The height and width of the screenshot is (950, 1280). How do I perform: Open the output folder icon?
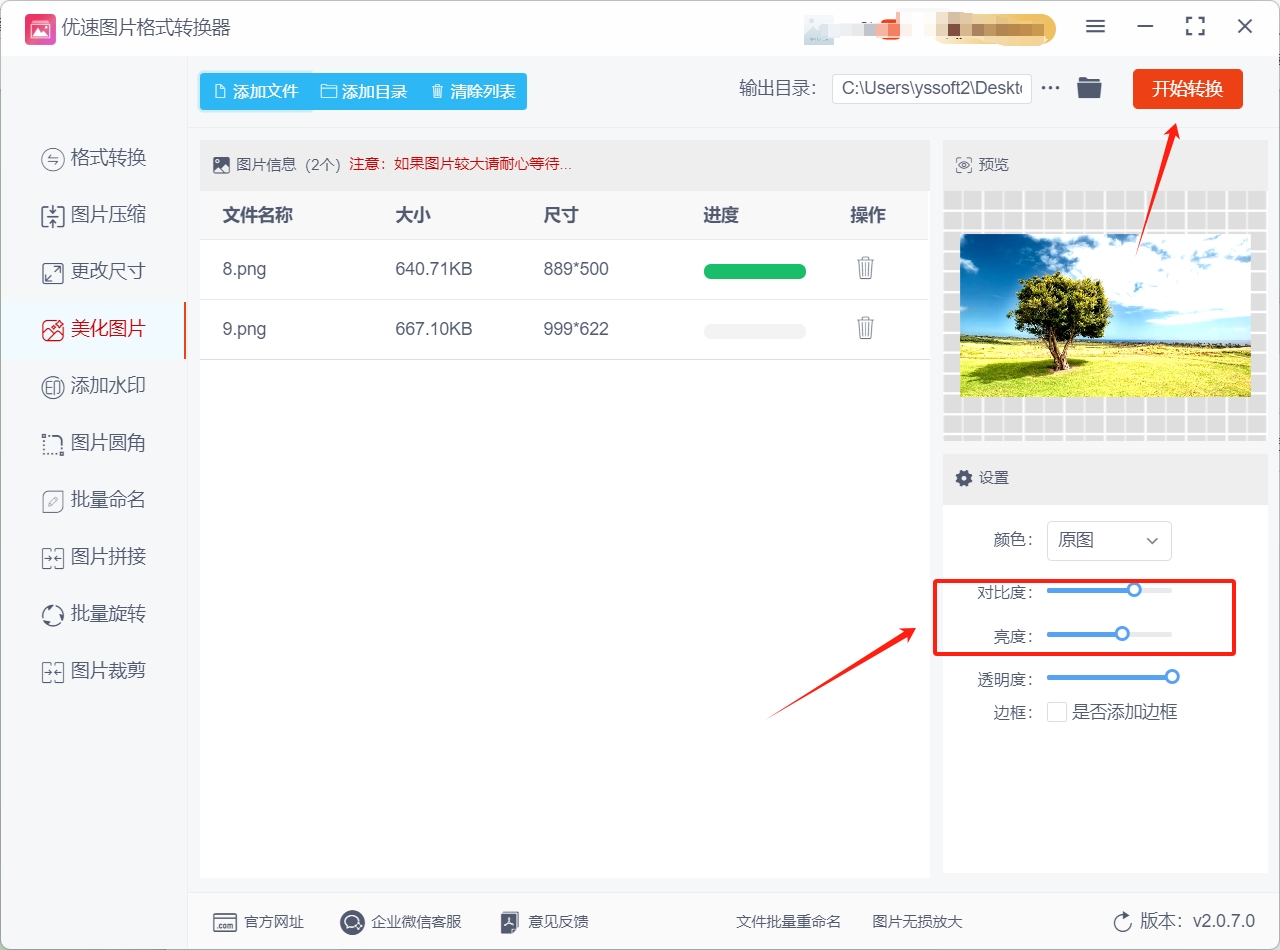(1089, 88)
